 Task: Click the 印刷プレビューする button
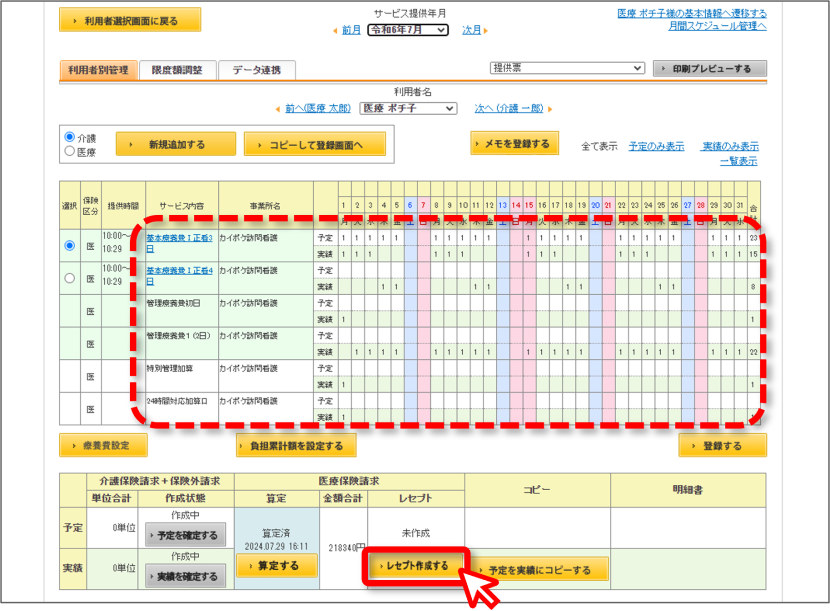pyautogui.click(x=710, y=69)
